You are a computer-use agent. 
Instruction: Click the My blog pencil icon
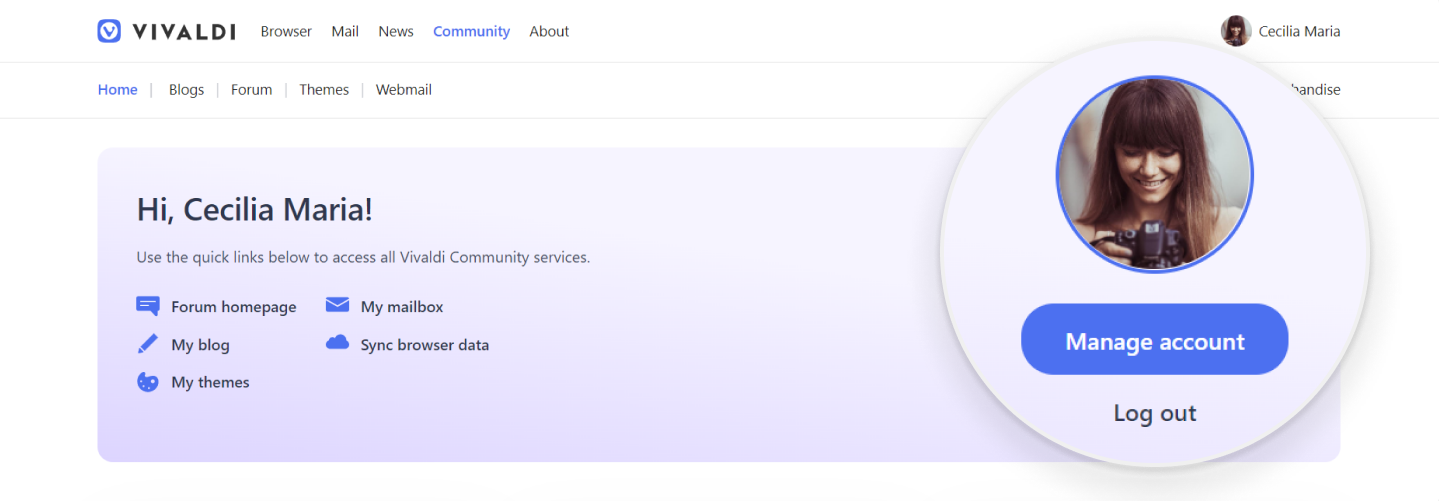(x=148, y=344)
